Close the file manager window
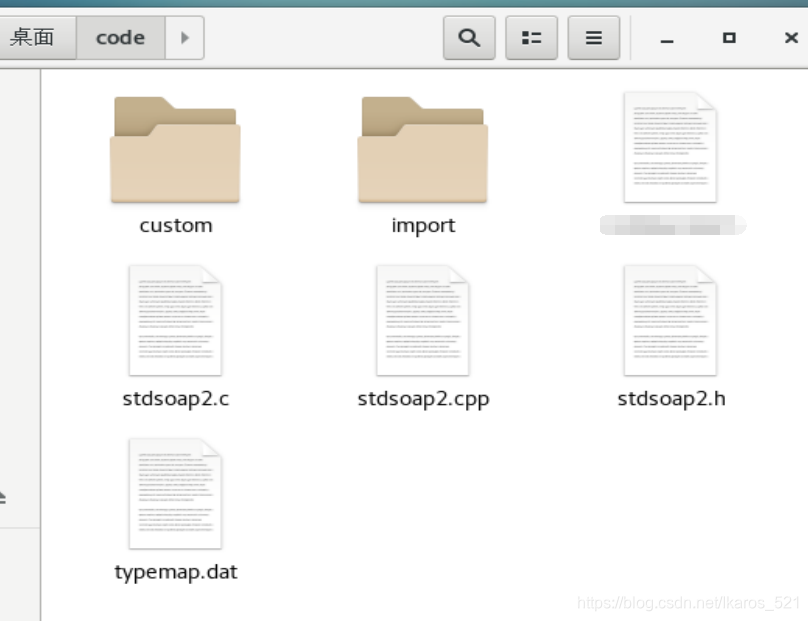 [792, 38]
